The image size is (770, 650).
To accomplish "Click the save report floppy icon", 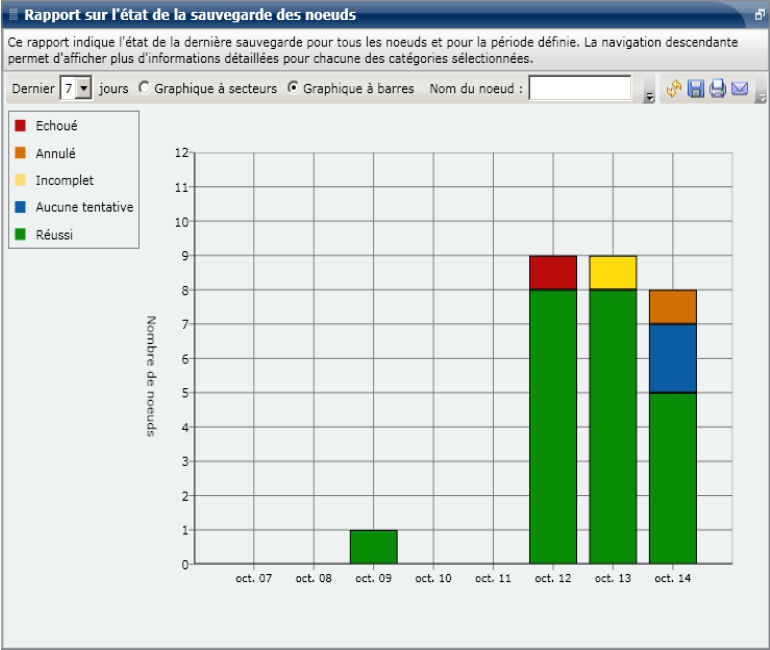I will pyautogui.click(x=696, y=89).
